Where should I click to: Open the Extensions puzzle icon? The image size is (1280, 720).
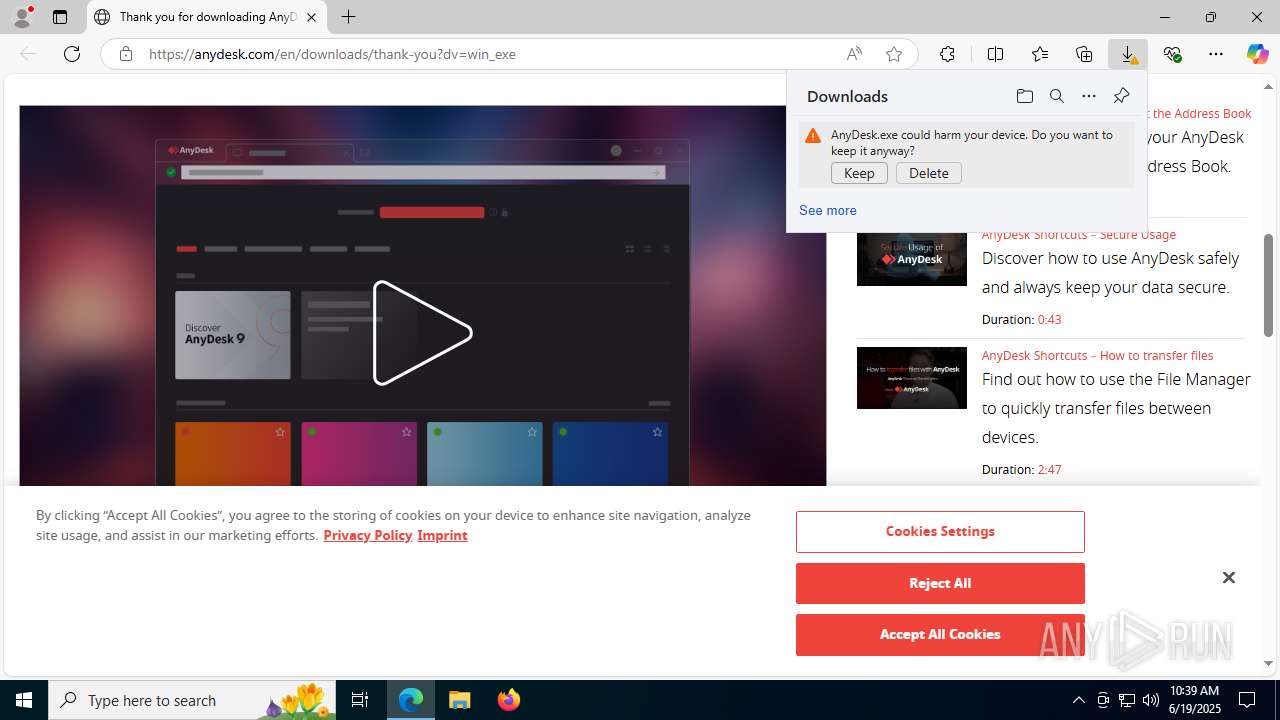947,54
